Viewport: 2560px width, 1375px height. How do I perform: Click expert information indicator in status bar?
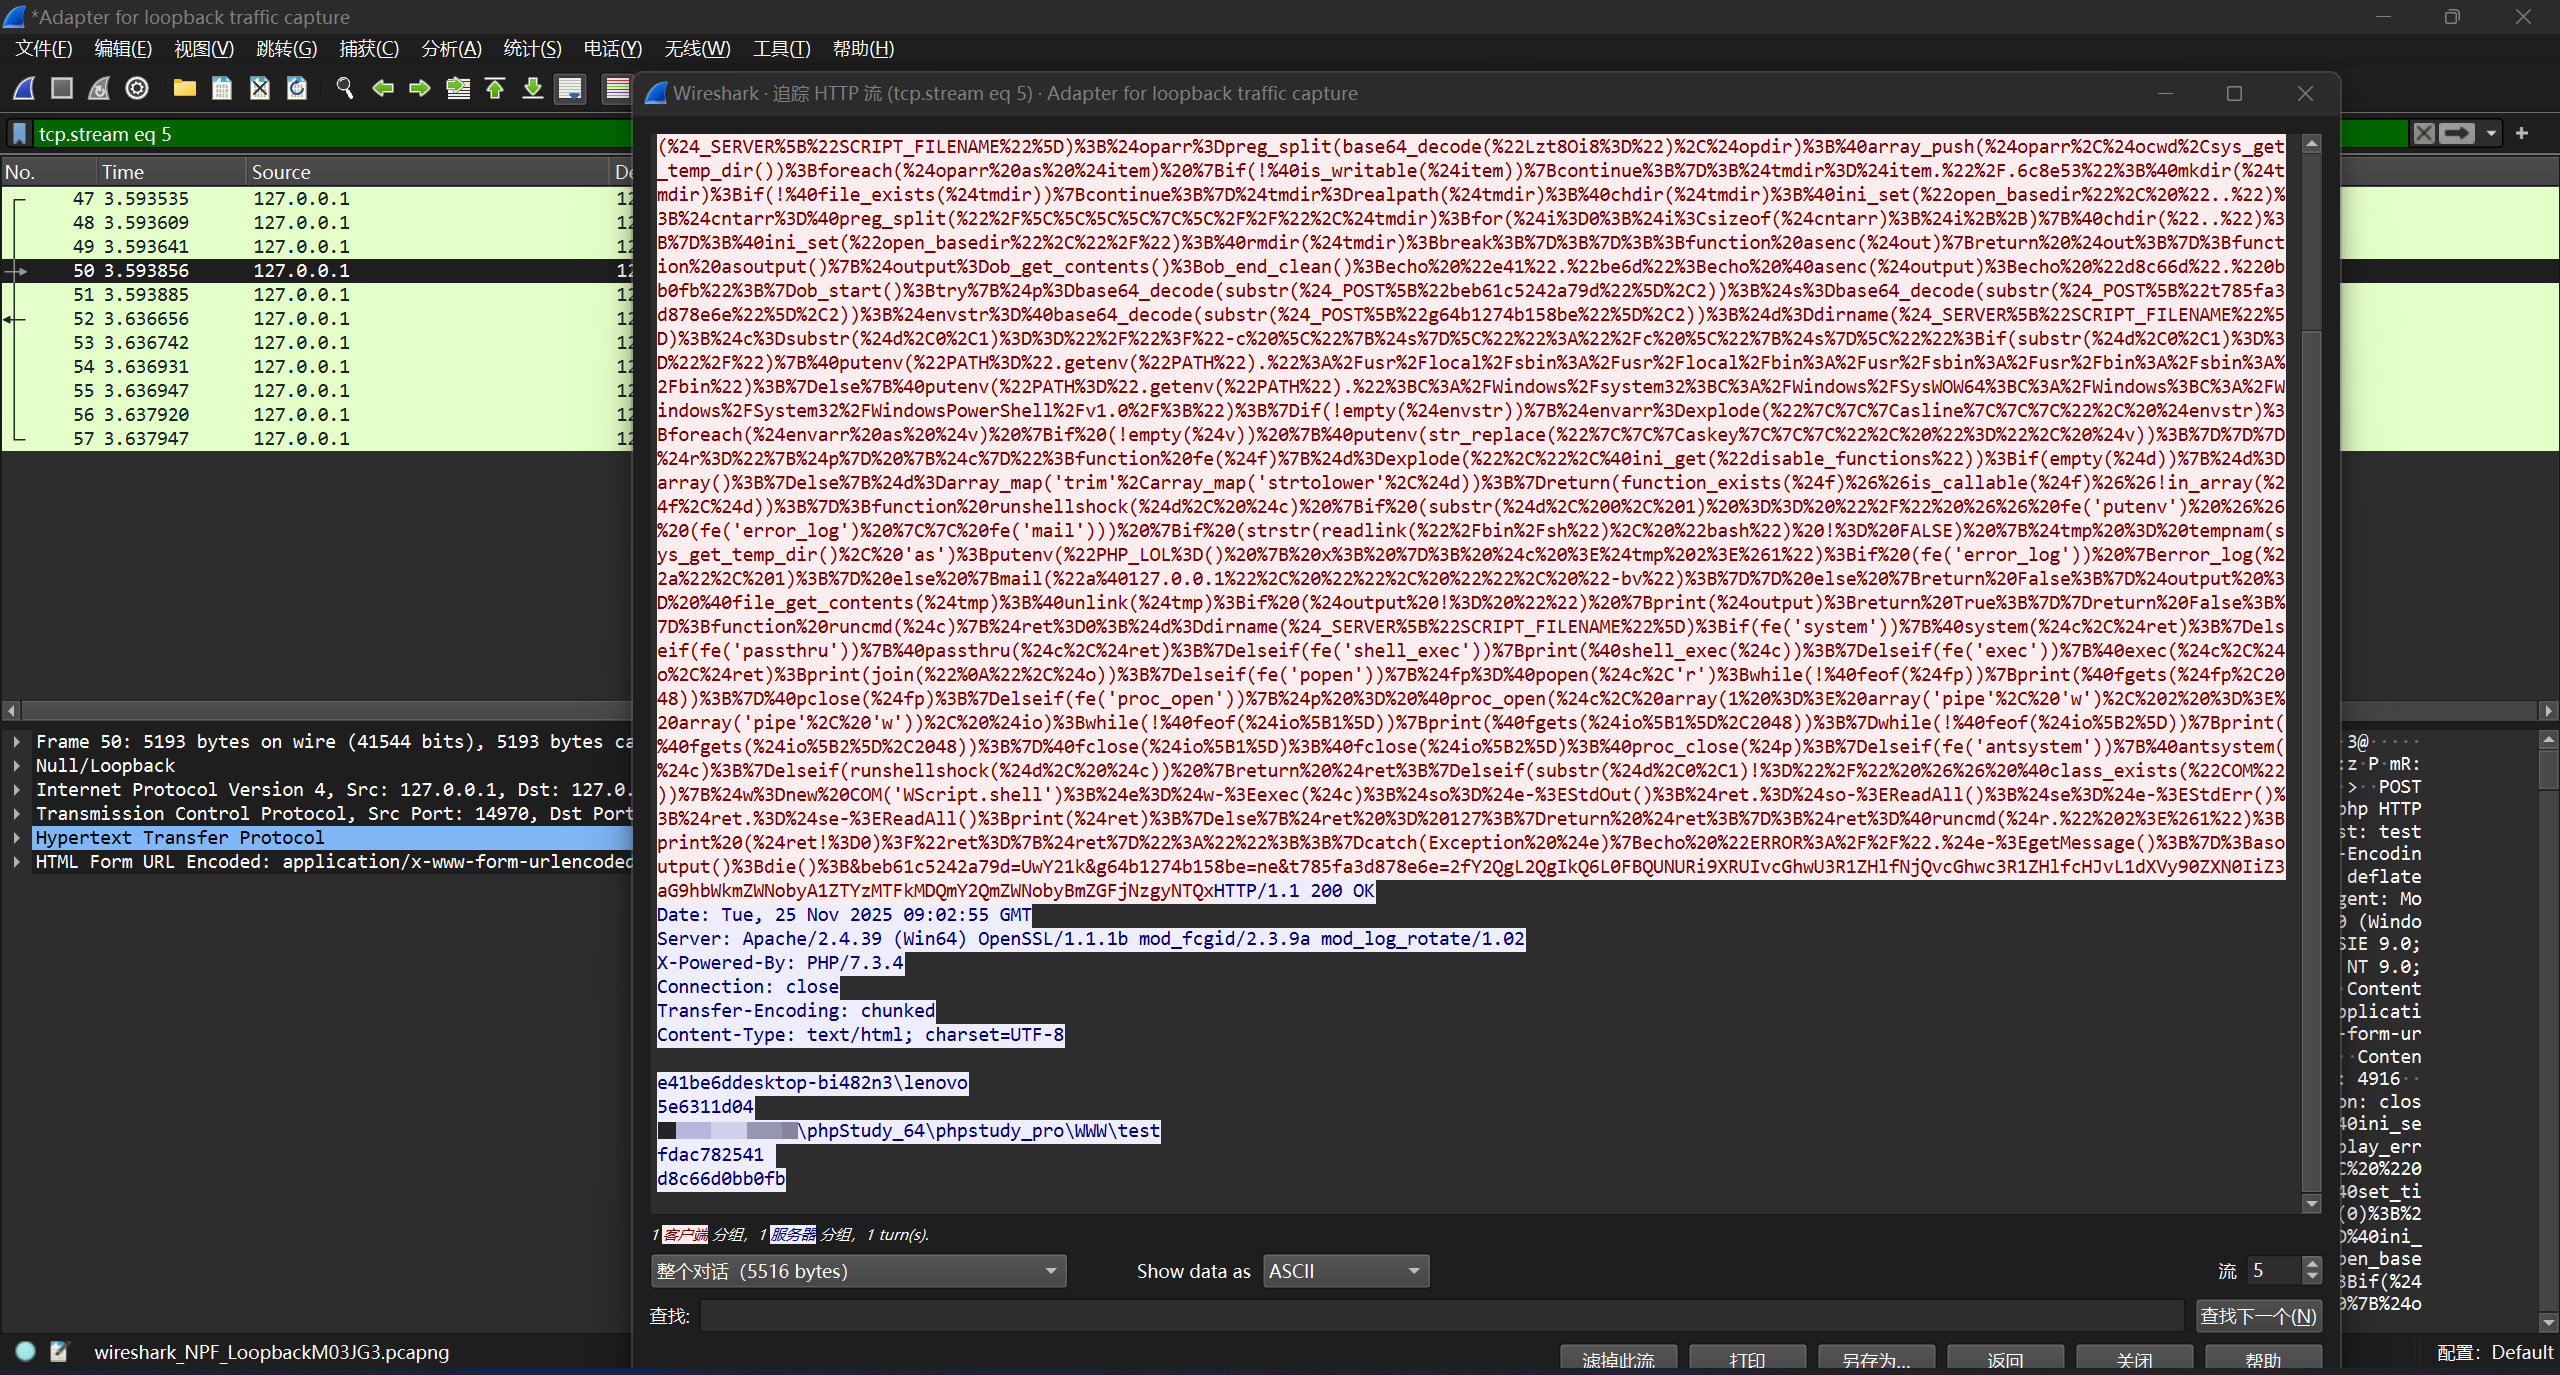click(x=26, y=1351)
